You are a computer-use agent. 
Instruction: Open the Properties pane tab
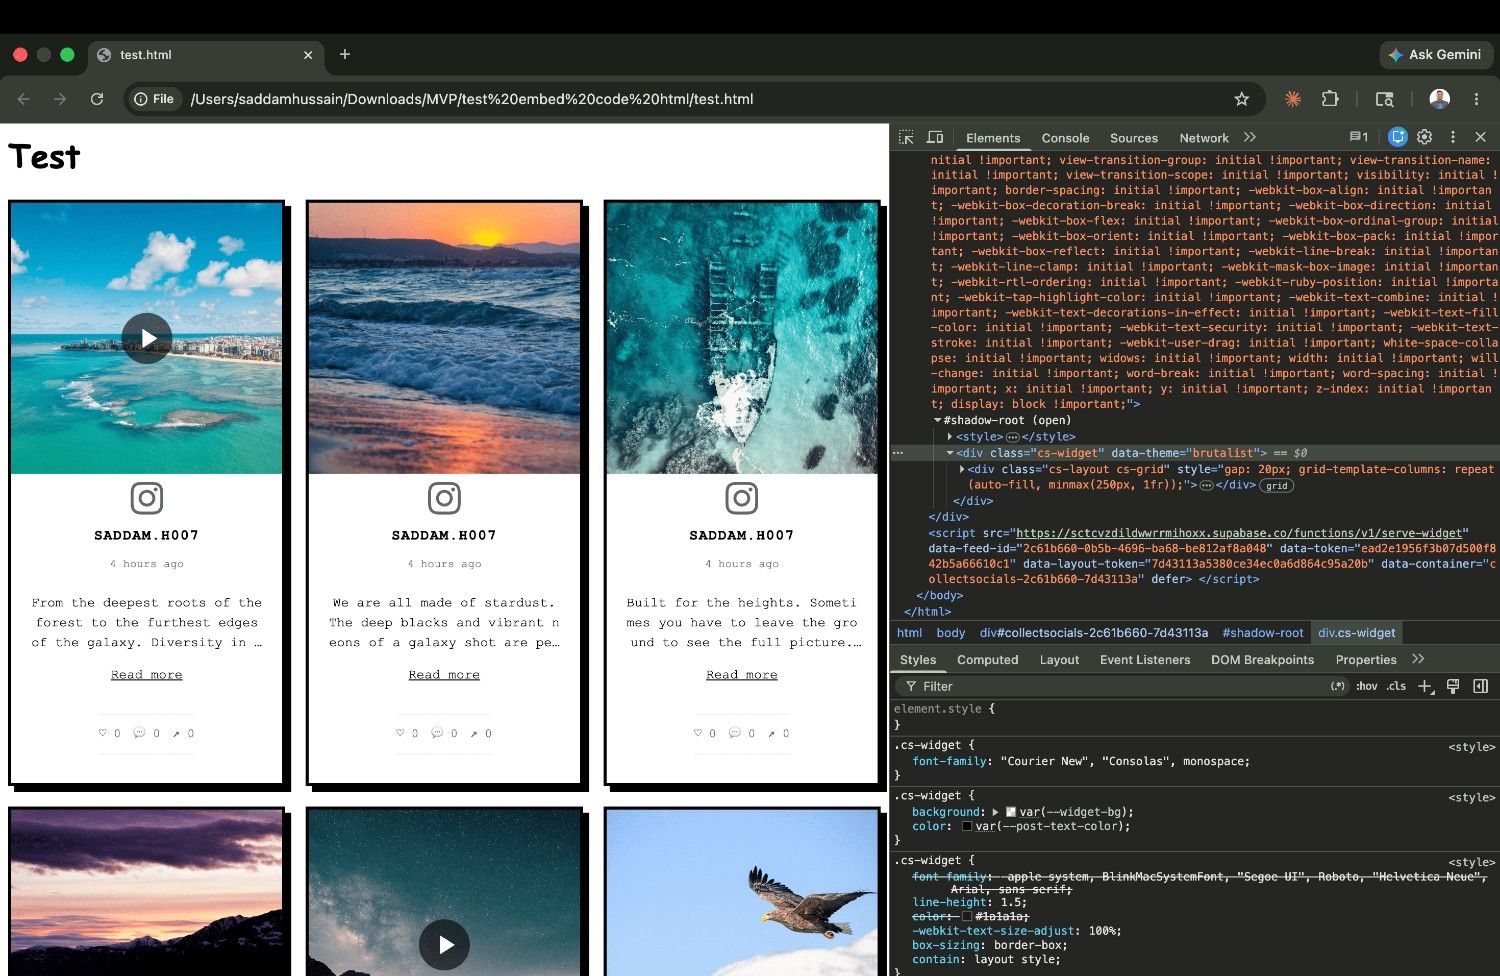click(x=1365, y=660)
